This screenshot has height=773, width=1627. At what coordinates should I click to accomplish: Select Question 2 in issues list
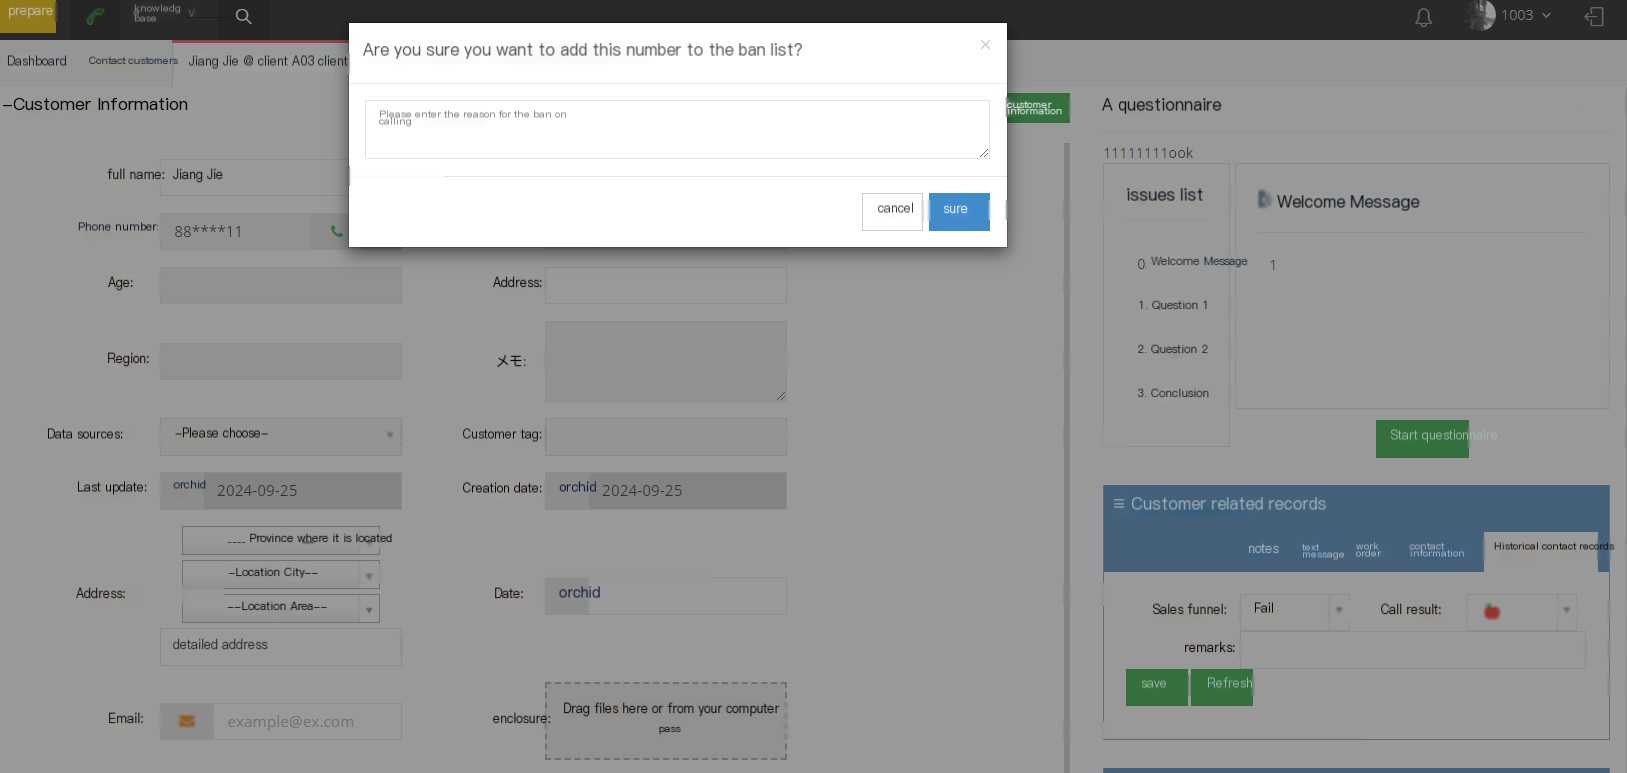pyautogui.click(x=1172, y=350)
